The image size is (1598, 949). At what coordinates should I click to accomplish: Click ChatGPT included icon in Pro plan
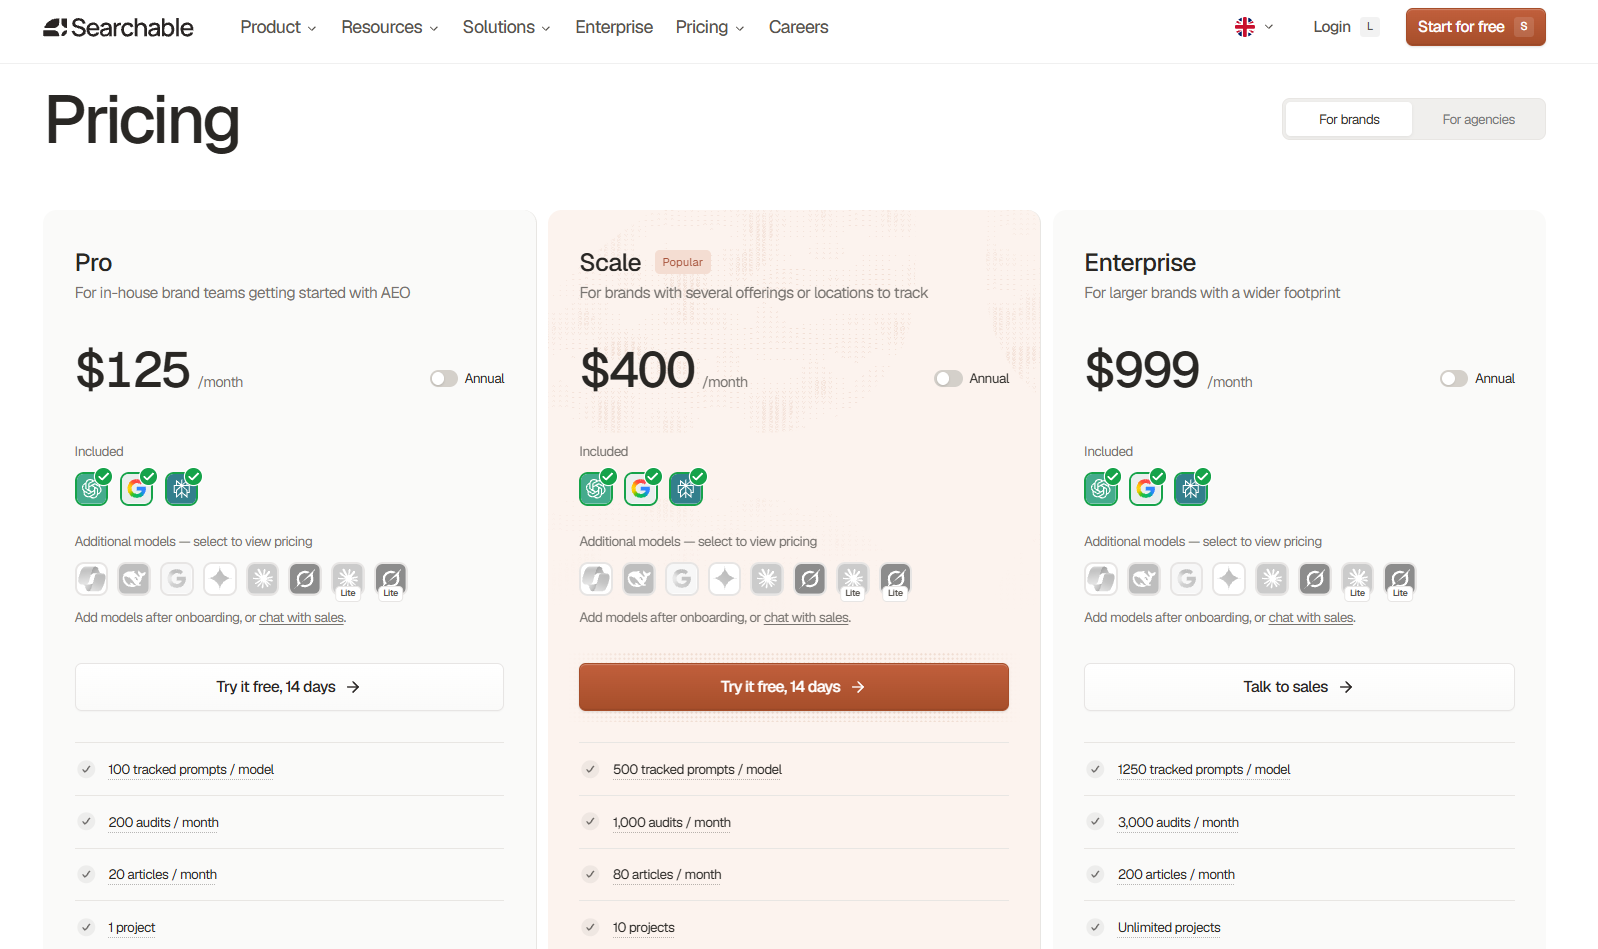click(x=92, y=489)
